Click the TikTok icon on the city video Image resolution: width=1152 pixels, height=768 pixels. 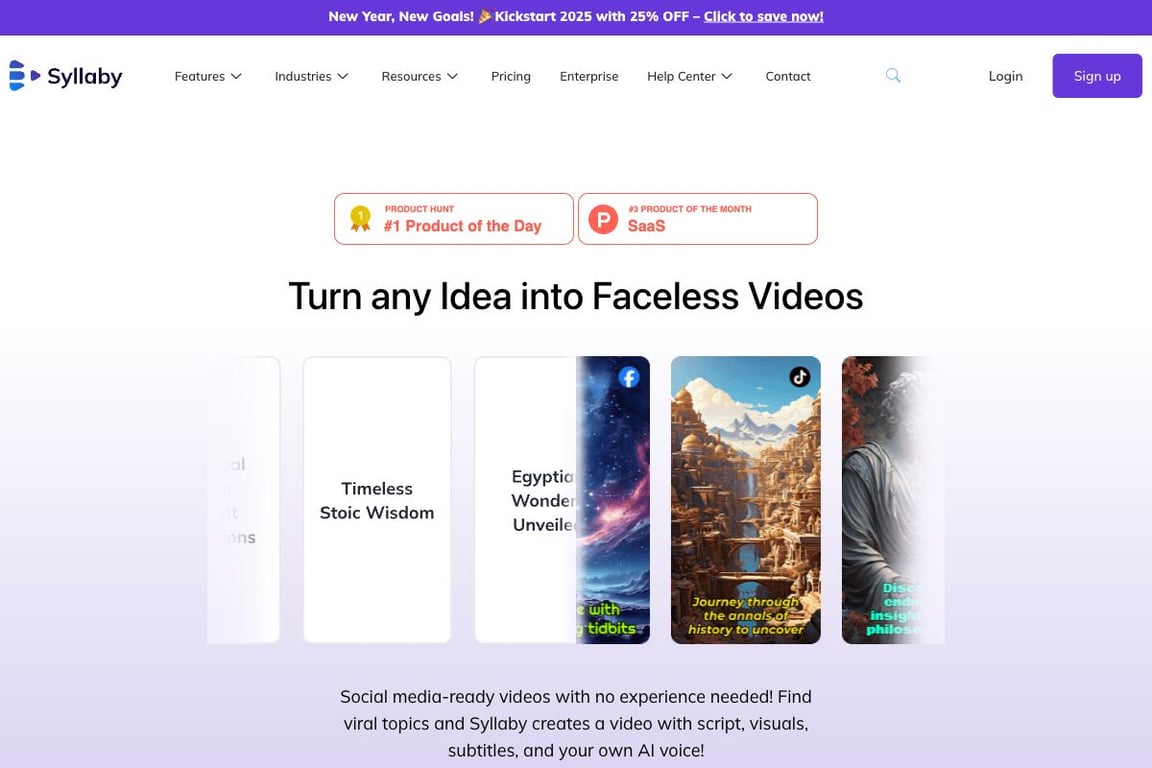(799, 377)
